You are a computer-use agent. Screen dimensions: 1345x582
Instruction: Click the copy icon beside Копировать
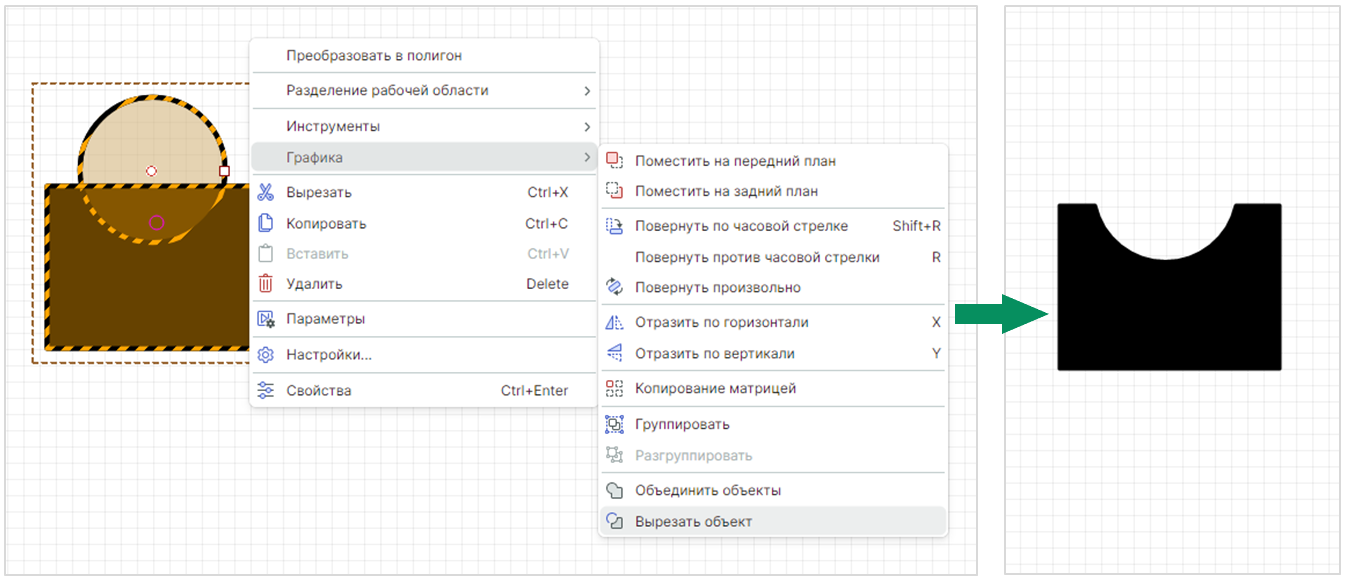(x=266, y=223)
